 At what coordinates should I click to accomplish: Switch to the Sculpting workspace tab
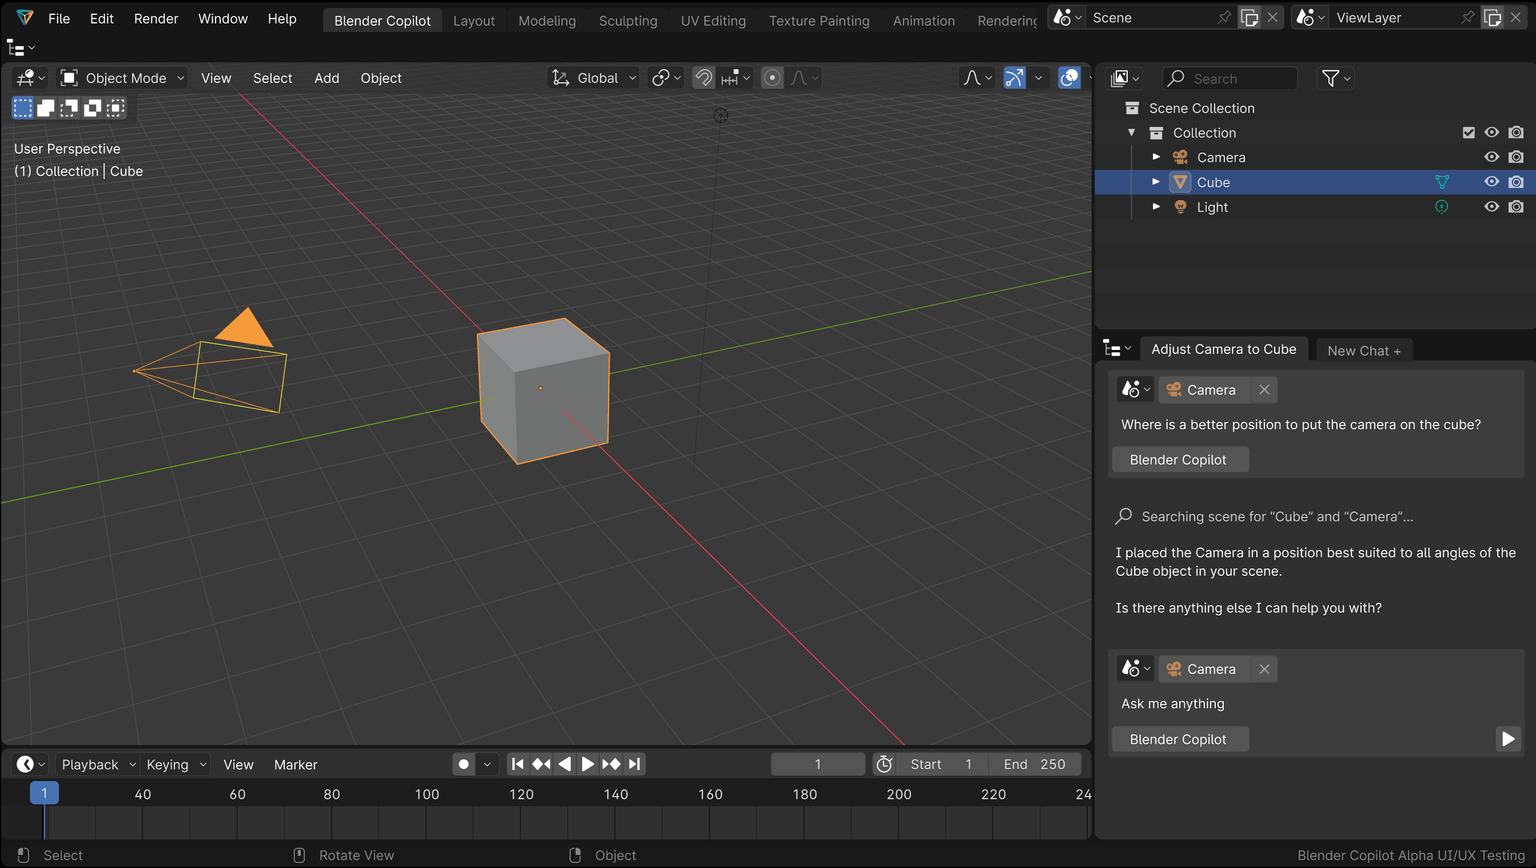tap(628, 20)
